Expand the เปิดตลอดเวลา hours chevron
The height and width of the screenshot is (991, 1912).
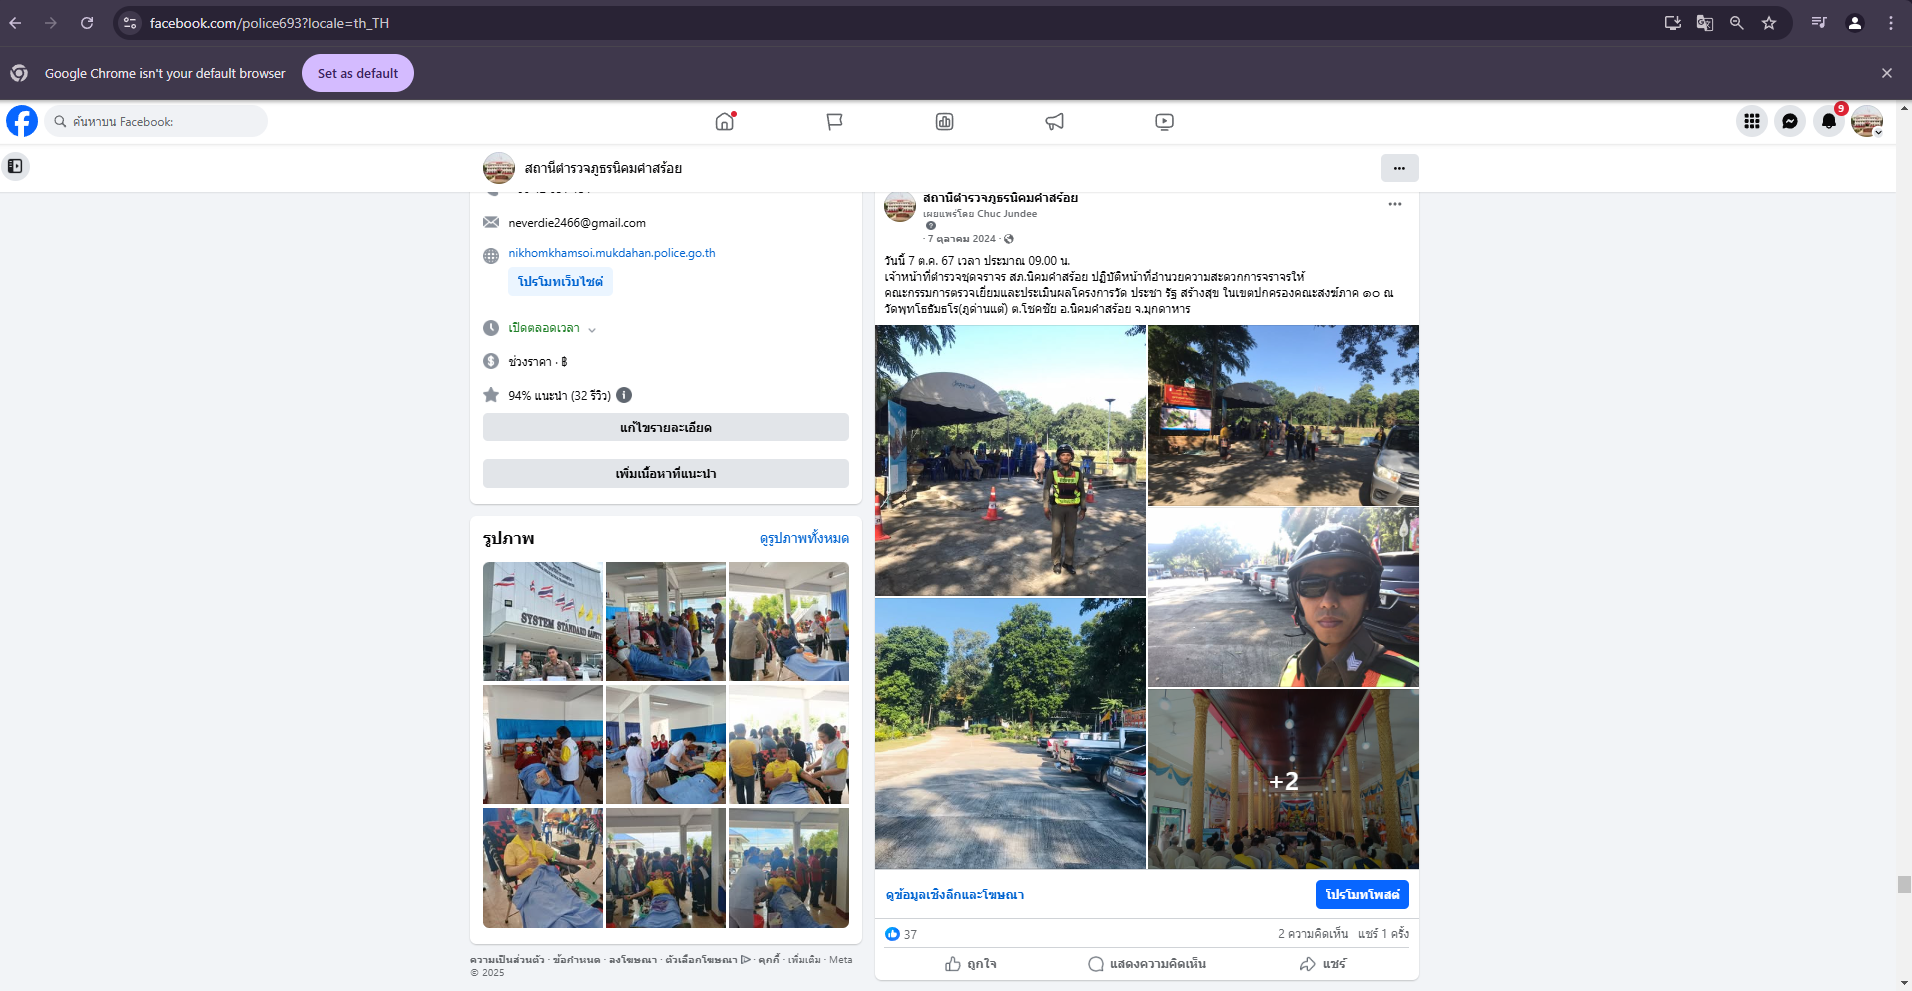pyautogui.click(x=592, y=329)
